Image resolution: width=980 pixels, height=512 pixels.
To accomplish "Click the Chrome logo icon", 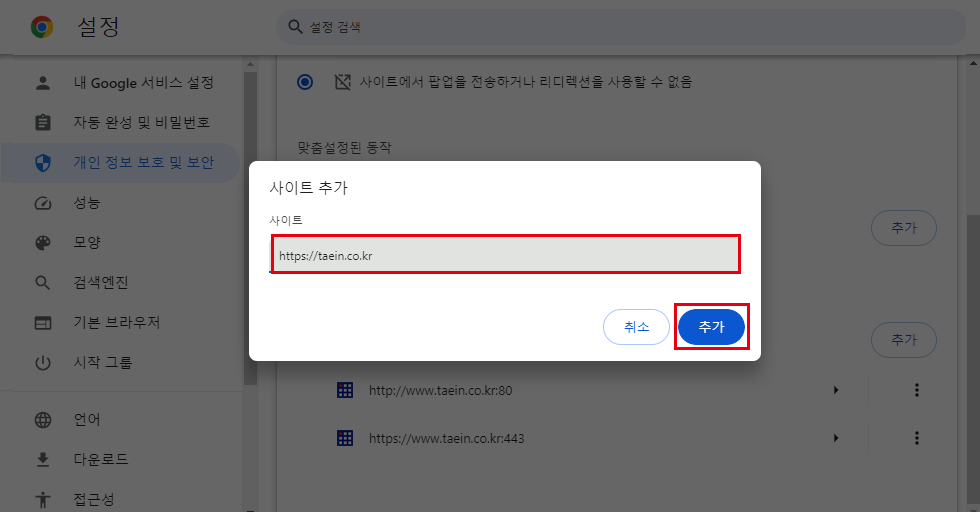I will point(42,28).
